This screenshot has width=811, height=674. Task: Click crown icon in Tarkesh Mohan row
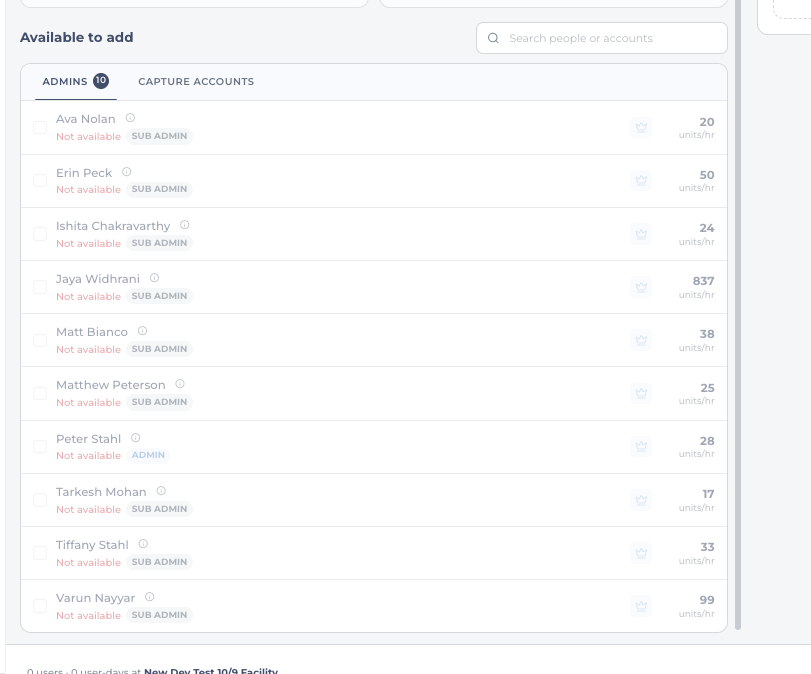tap(641, 500)
